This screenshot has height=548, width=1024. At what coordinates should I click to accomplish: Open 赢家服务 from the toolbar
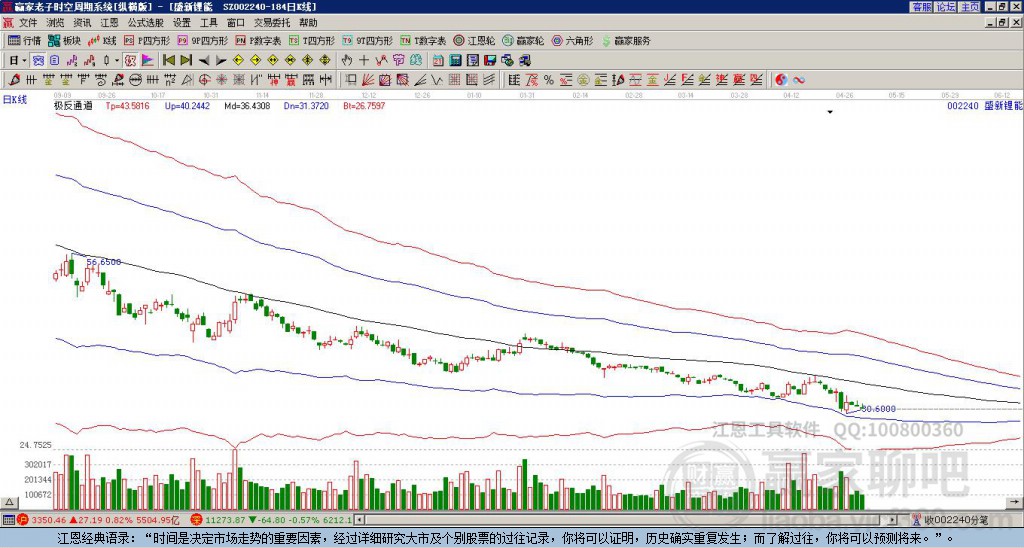[x=626, y=40]
